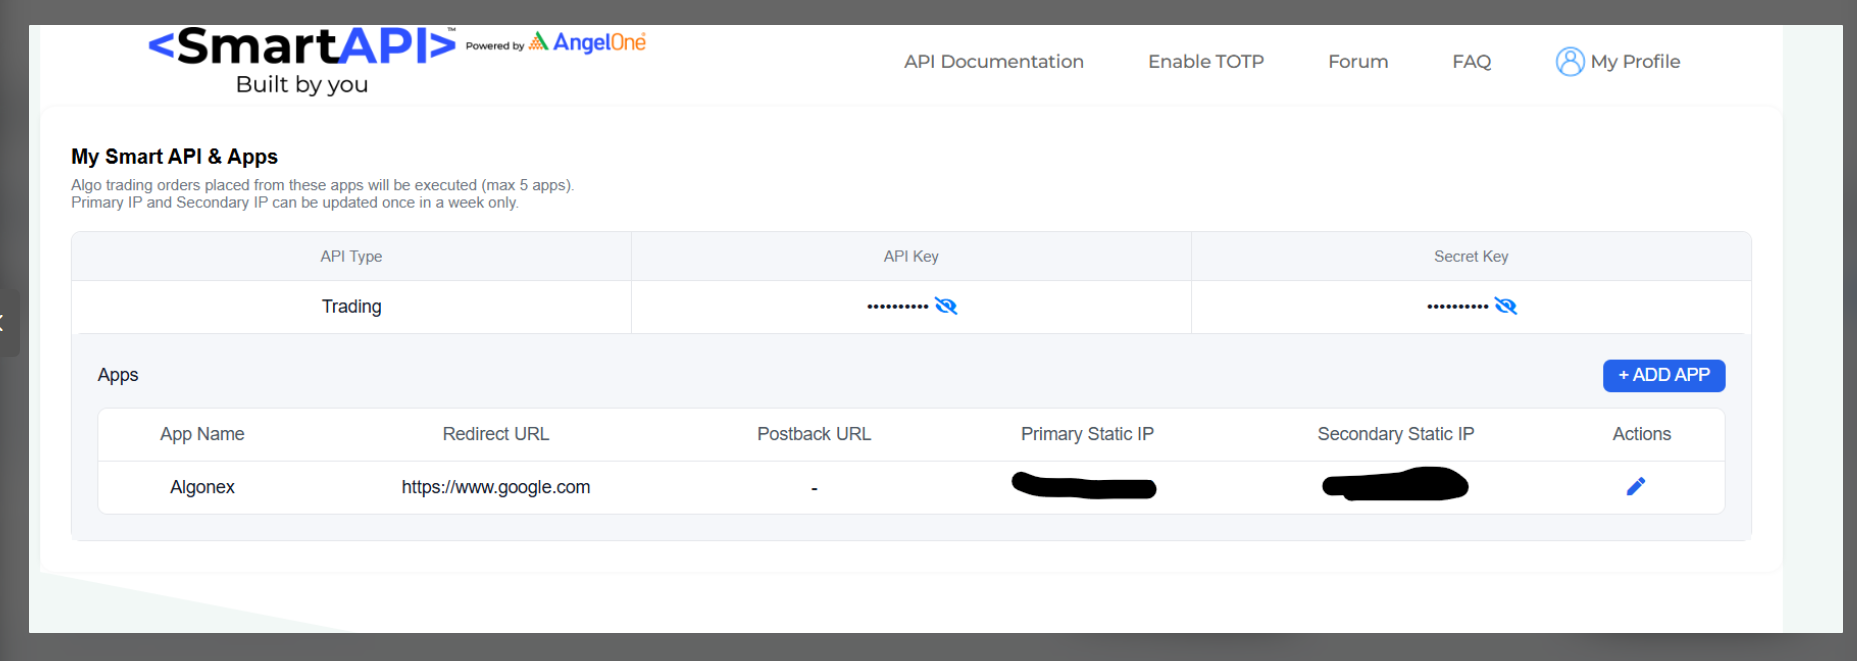Click the masked API Key dots
The width and height of the screenshot is (1857, 661).
pos(897,306)
